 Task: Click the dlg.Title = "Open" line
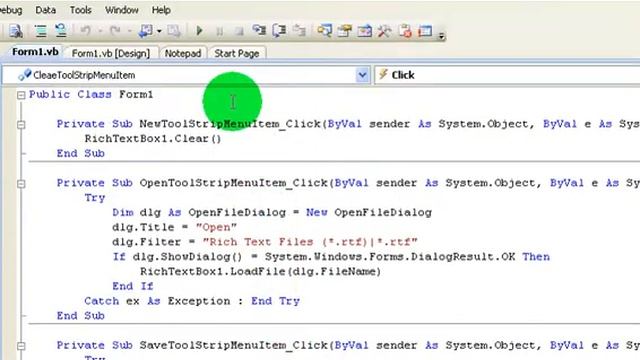click(x=174, y=227)
